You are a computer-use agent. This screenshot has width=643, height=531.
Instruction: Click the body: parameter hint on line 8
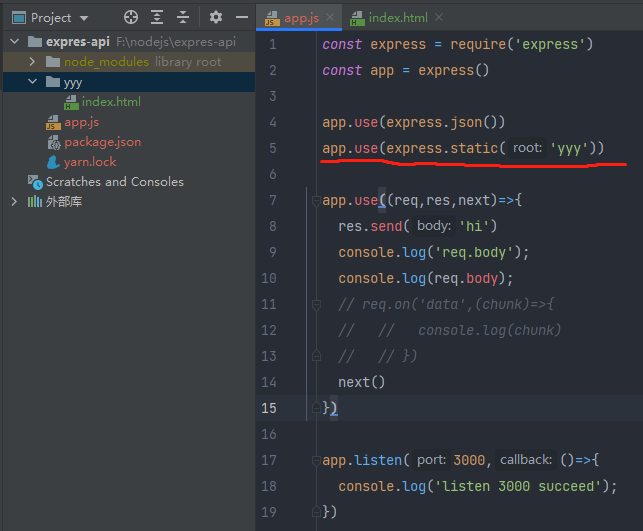tap(434, 226)
